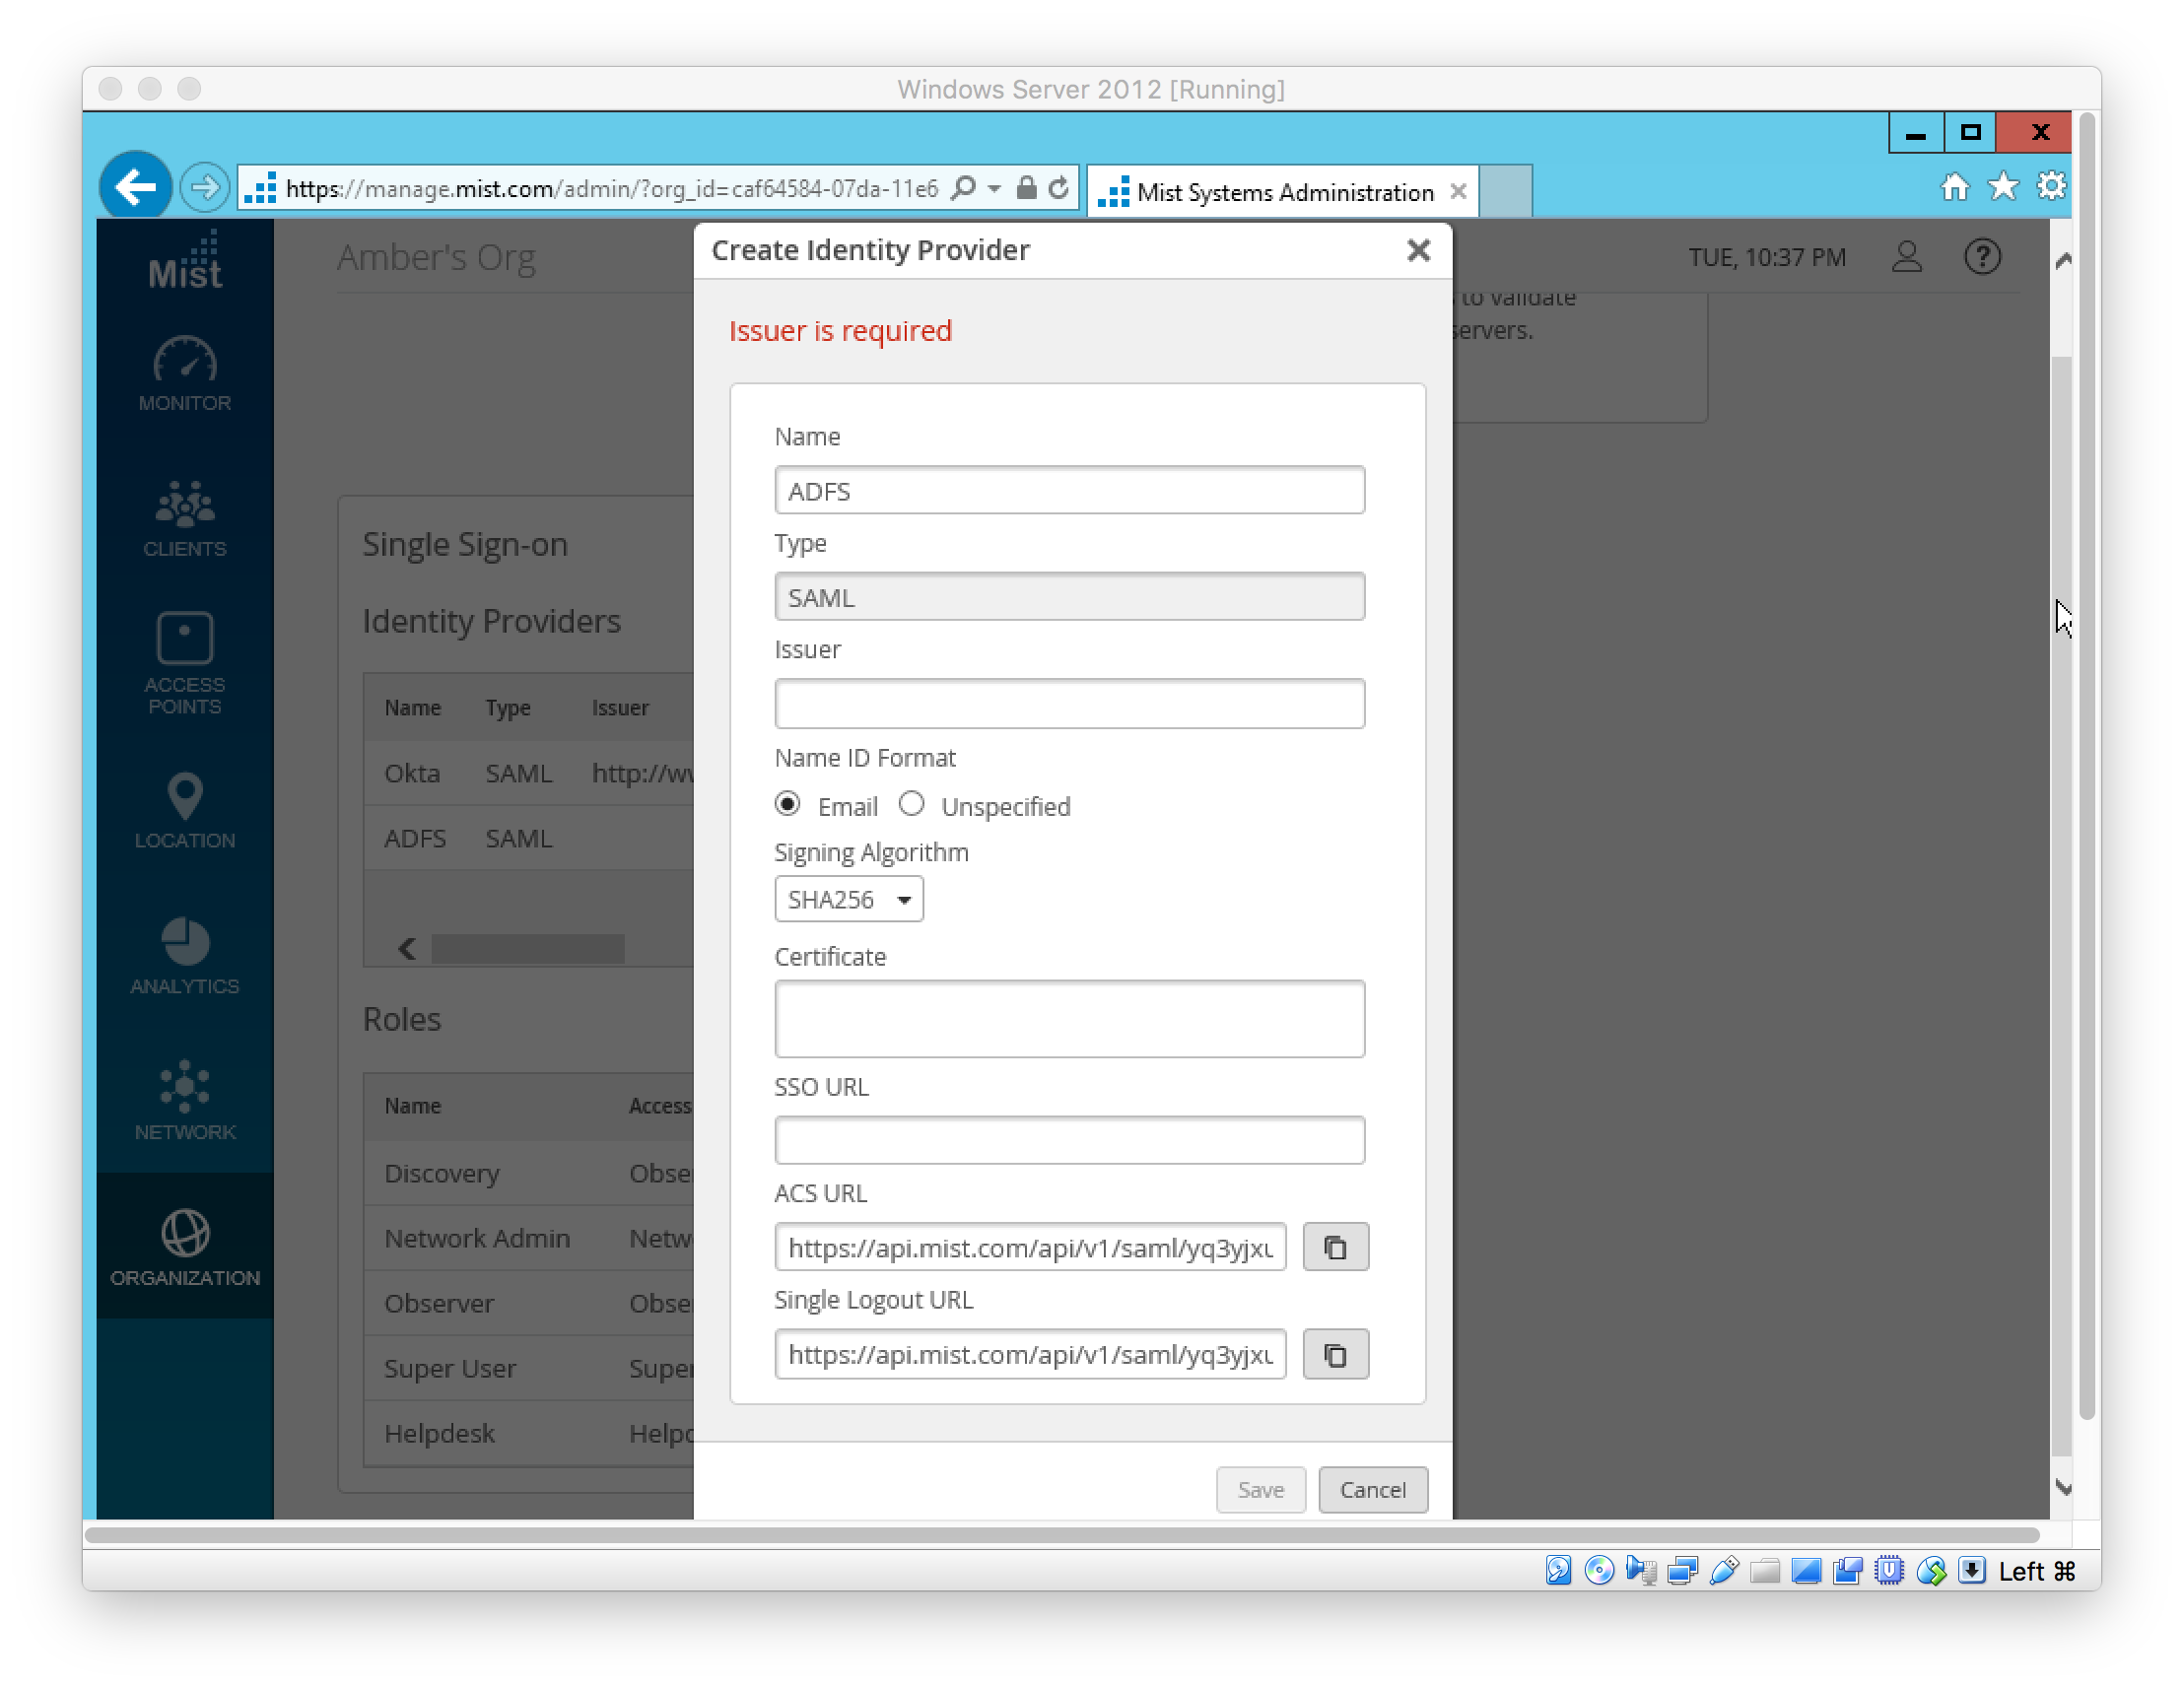Click into the Issuer text field

tap(1068, 703)
